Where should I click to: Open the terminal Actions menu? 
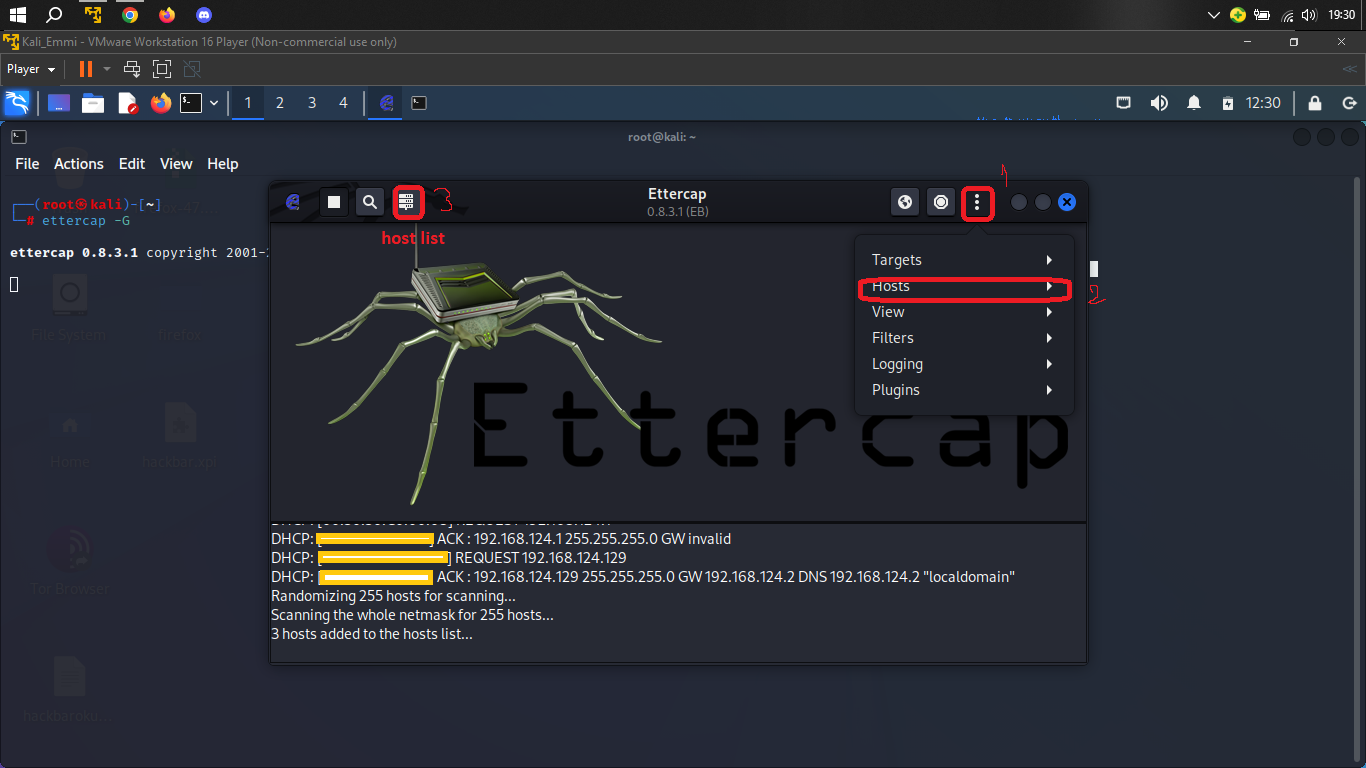[x=79, y=164]
